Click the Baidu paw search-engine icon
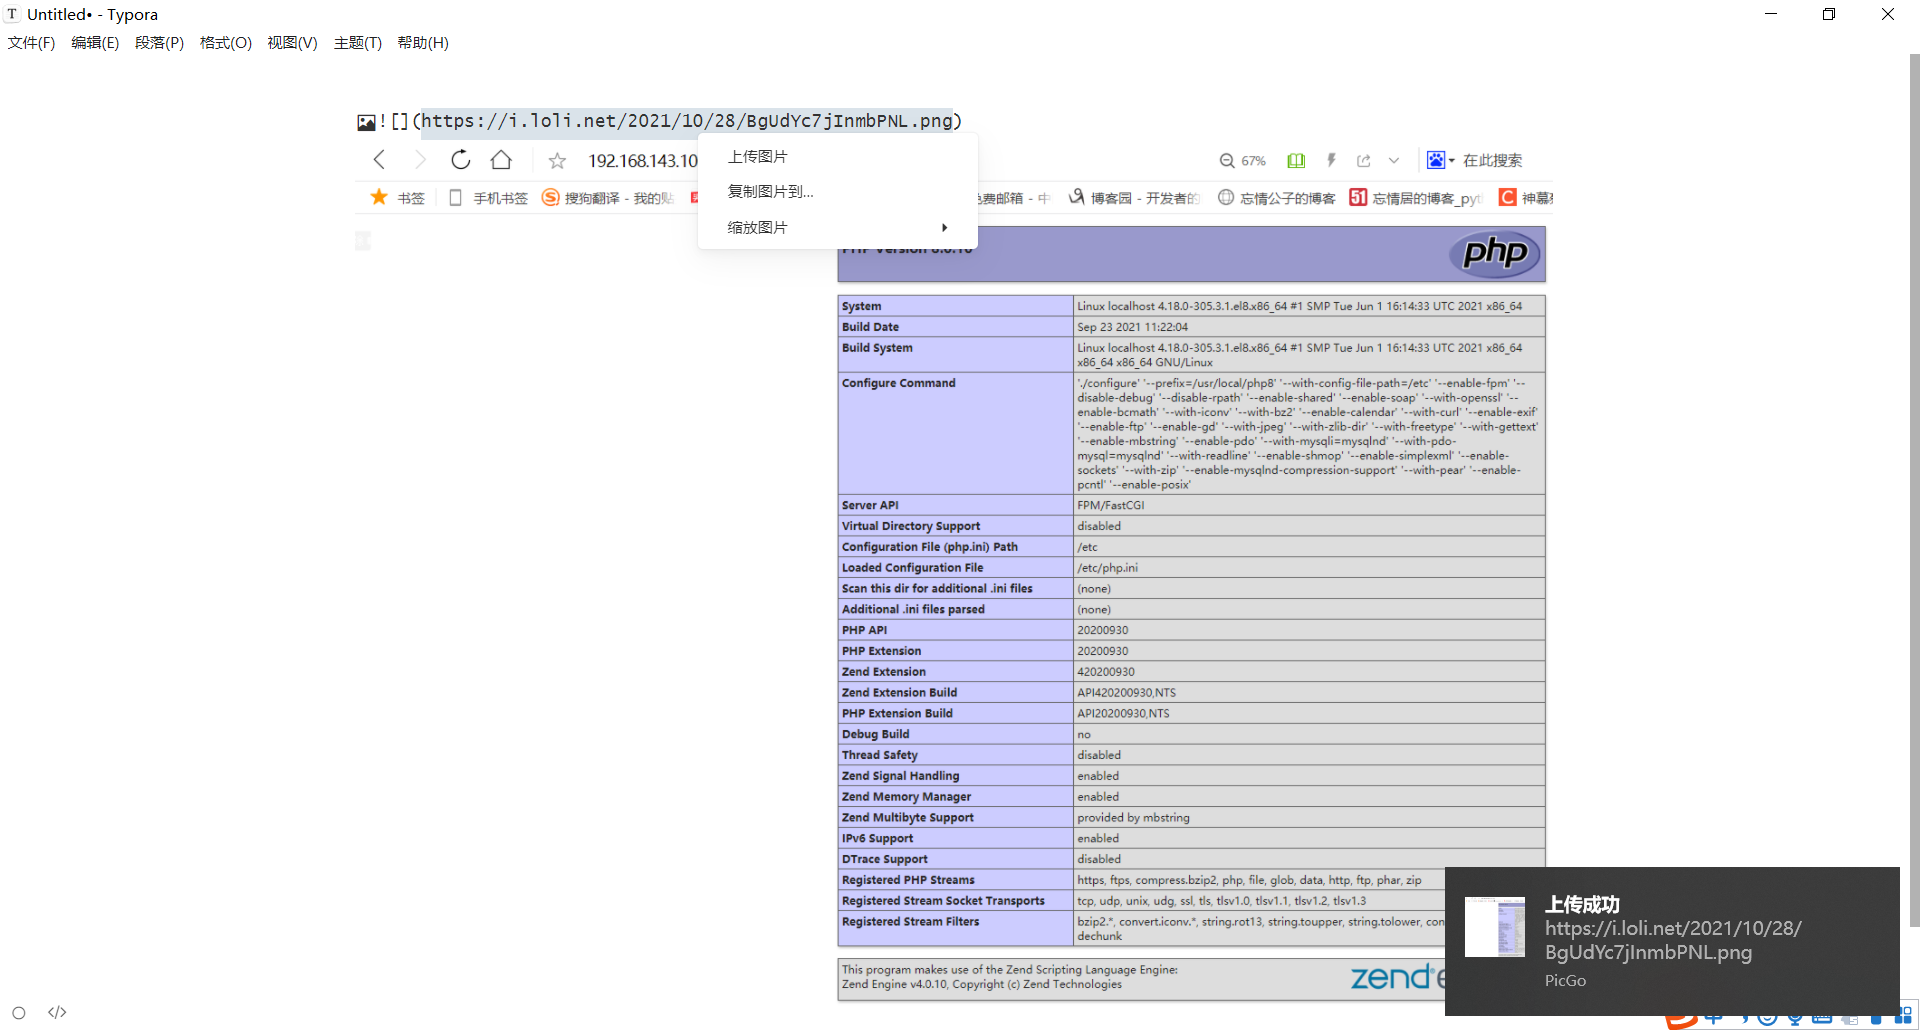 (1436, 160)
